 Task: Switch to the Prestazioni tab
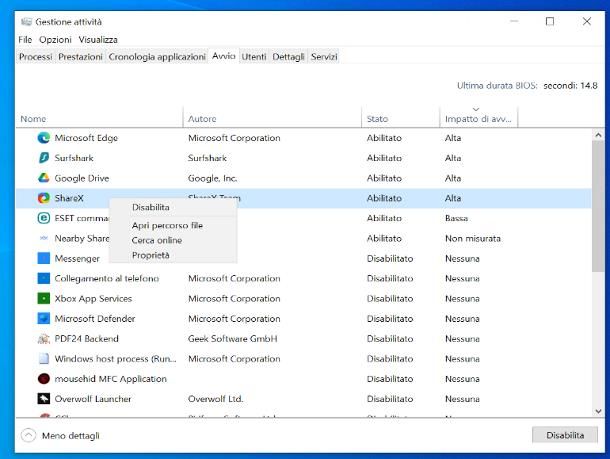coord(80,57)
